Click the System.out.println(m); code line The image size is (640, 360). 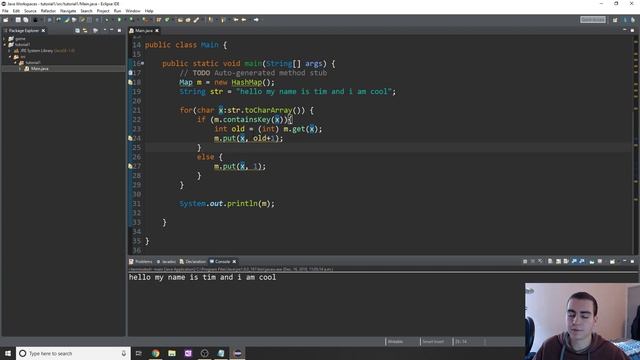[x=227, y=203]
